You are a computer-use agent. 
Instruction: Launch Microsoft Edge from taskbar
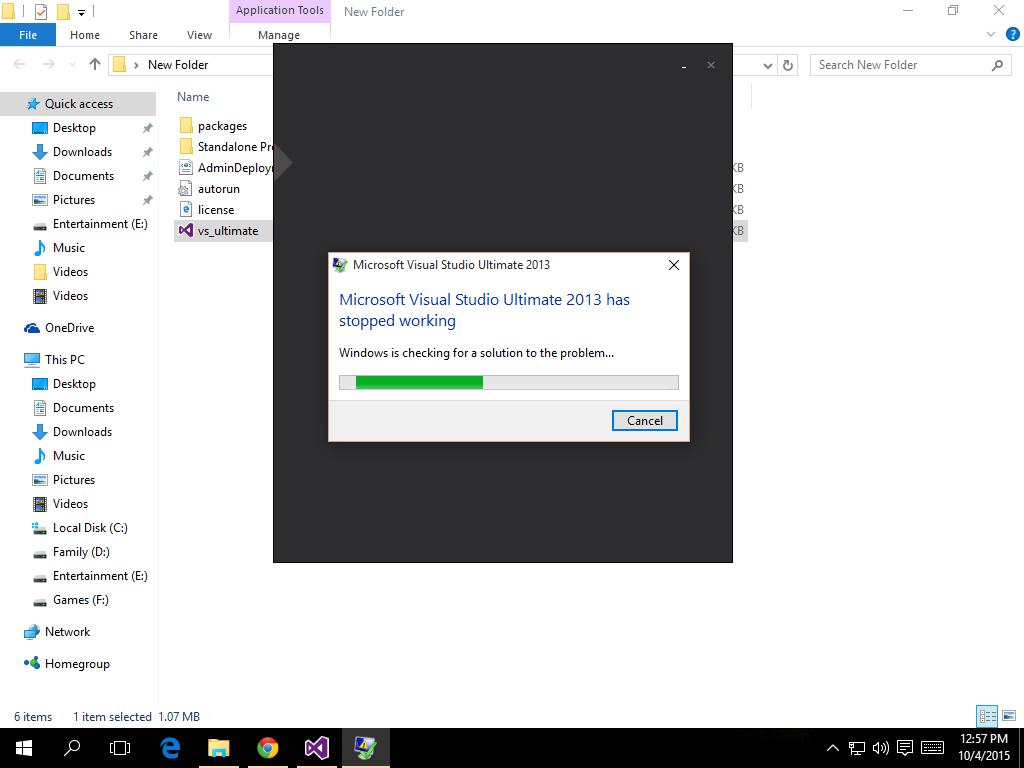click(170, 748)
